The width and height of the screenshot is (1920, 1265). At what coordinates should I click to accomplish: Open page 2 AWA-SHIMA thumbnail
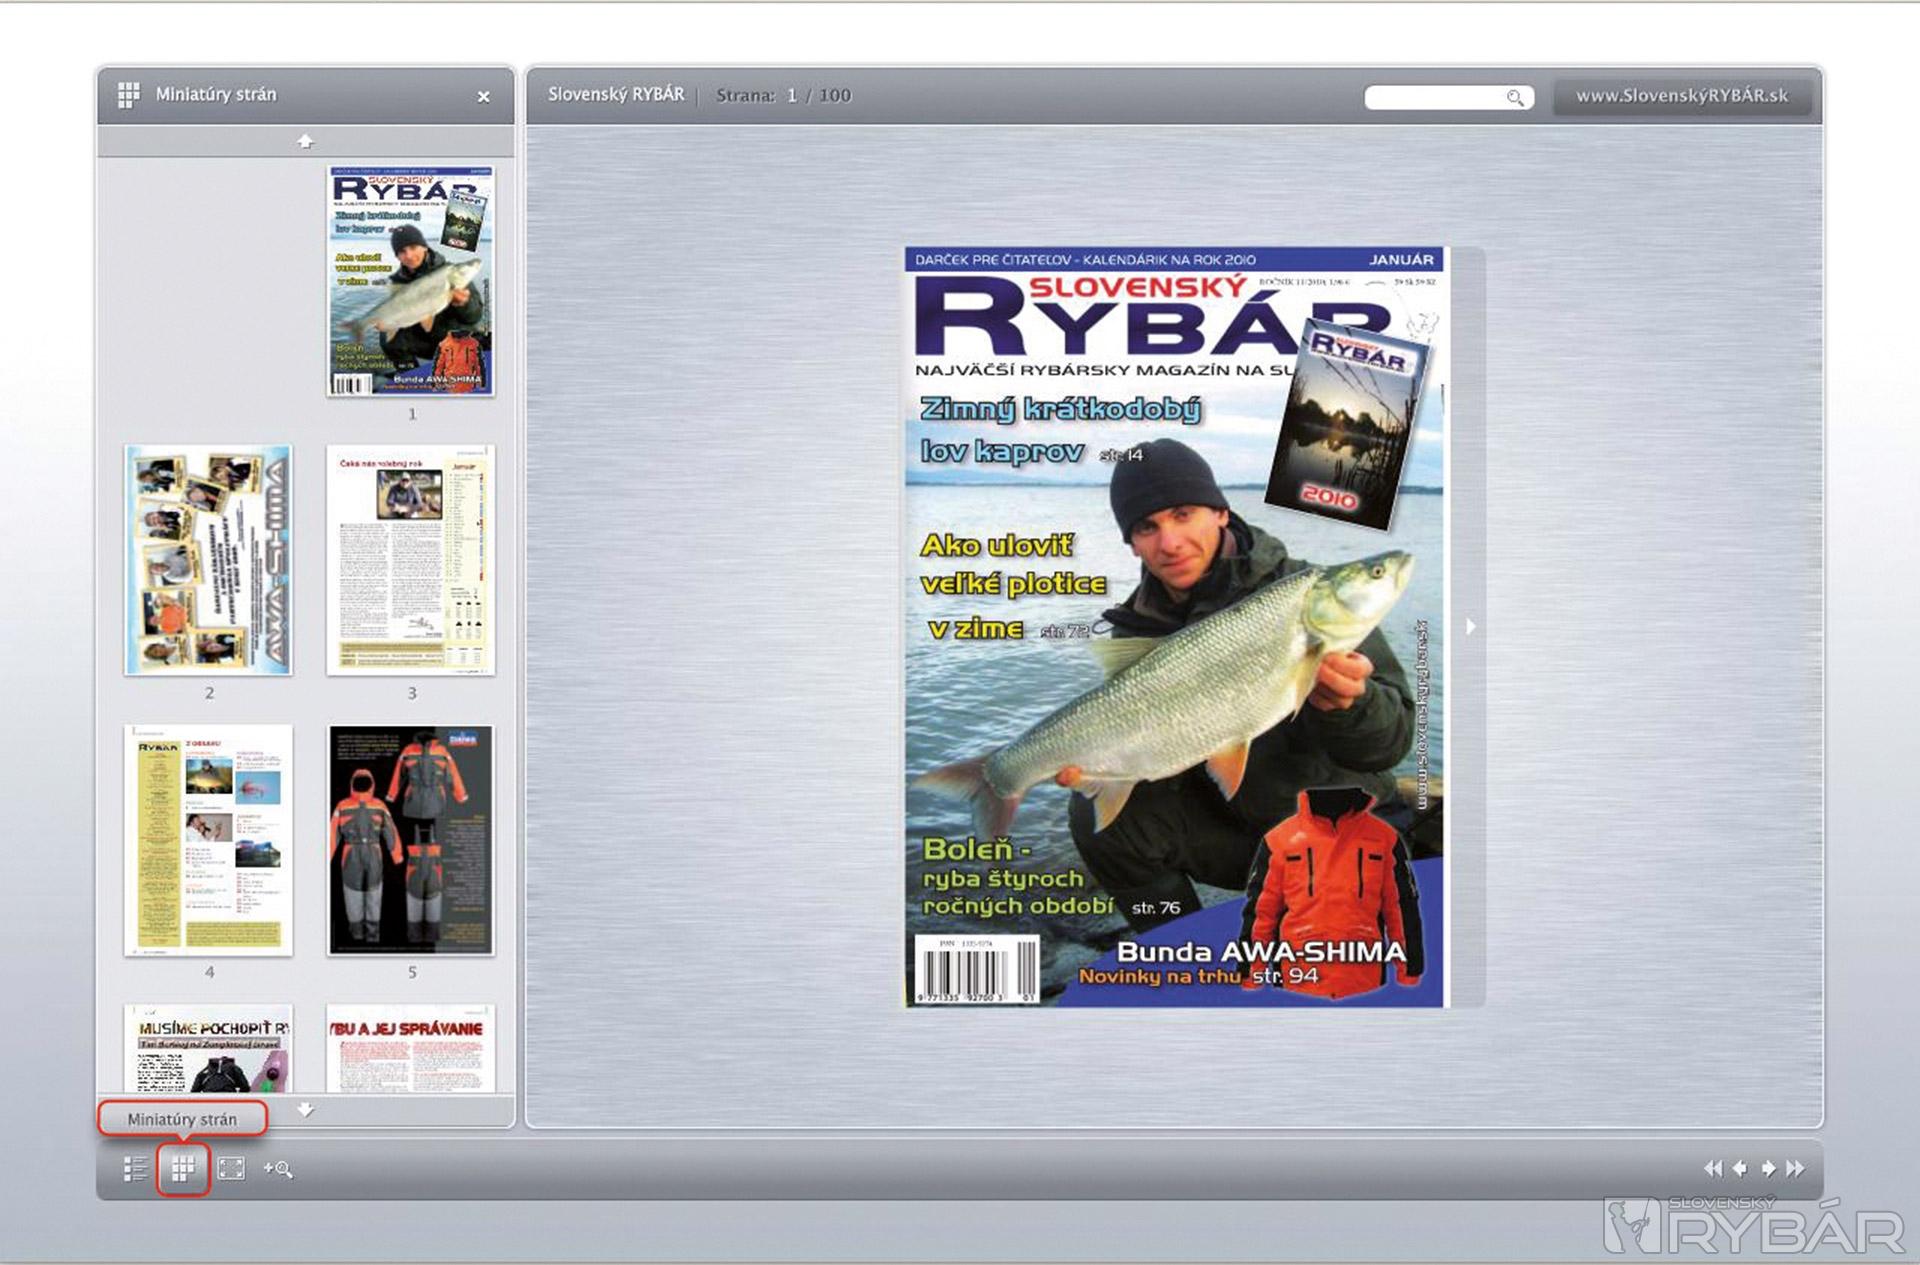208,560
